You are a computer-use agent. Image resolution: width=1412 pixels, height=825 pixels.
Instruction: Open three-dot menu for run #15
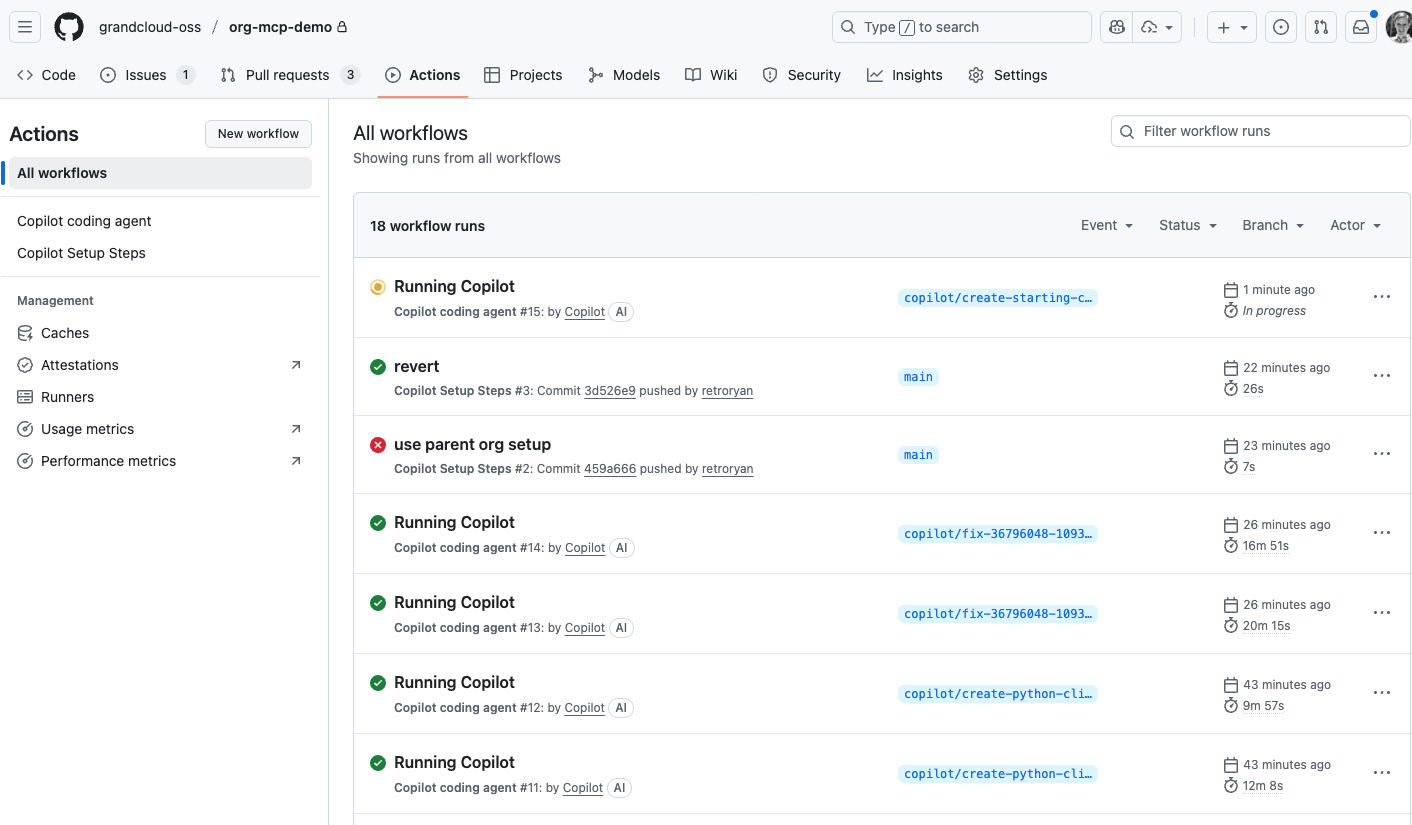point(1382,297)
